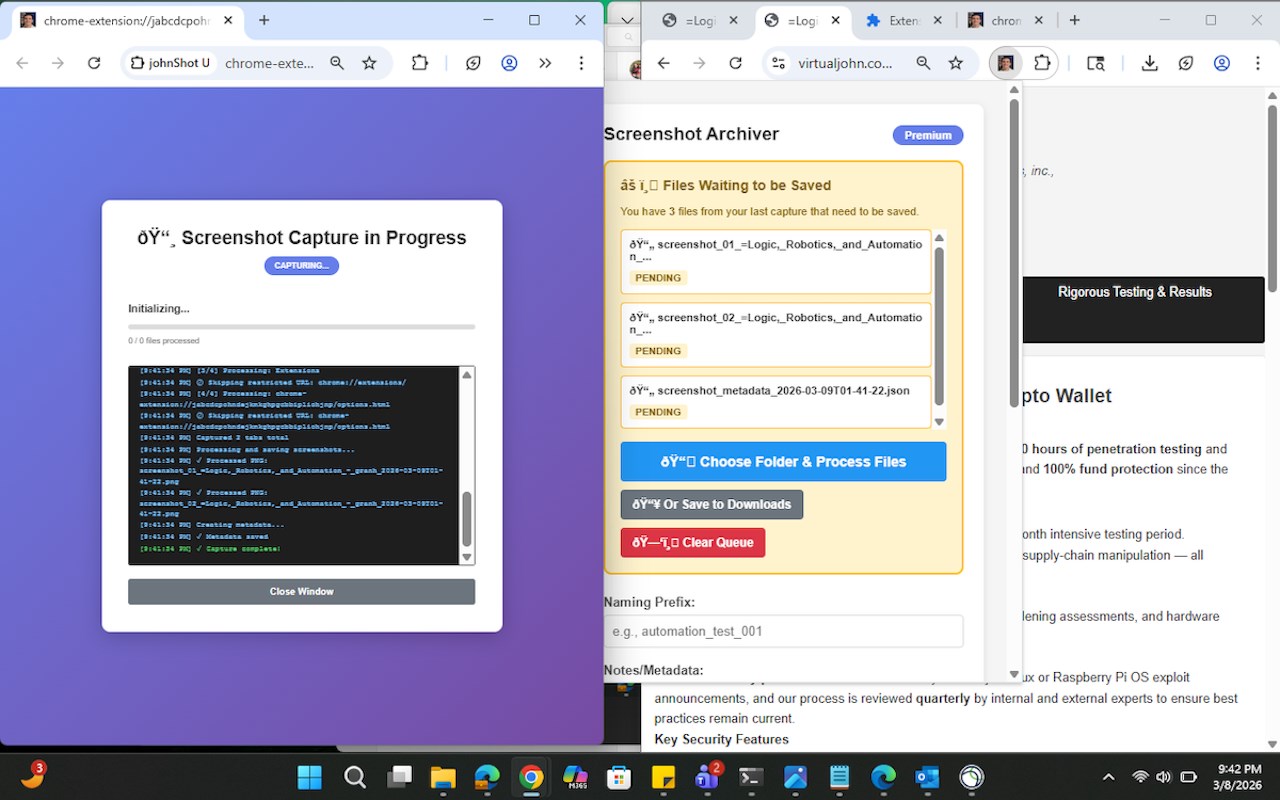The width and height of the screenshot is (1280, 800).
Task: Click back arrow in right Chrome window
Action: coord(663,63)
